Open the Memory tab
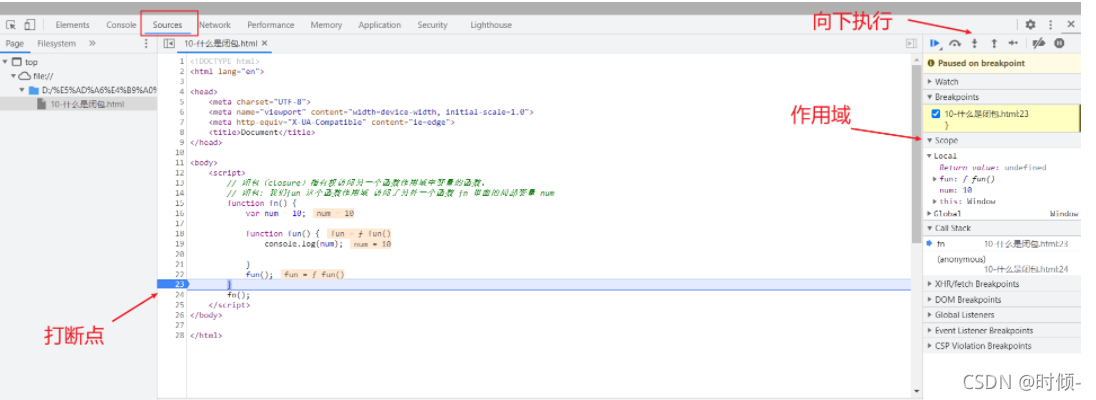Viewport: 1096px width, 400px height. coord(326,24)
